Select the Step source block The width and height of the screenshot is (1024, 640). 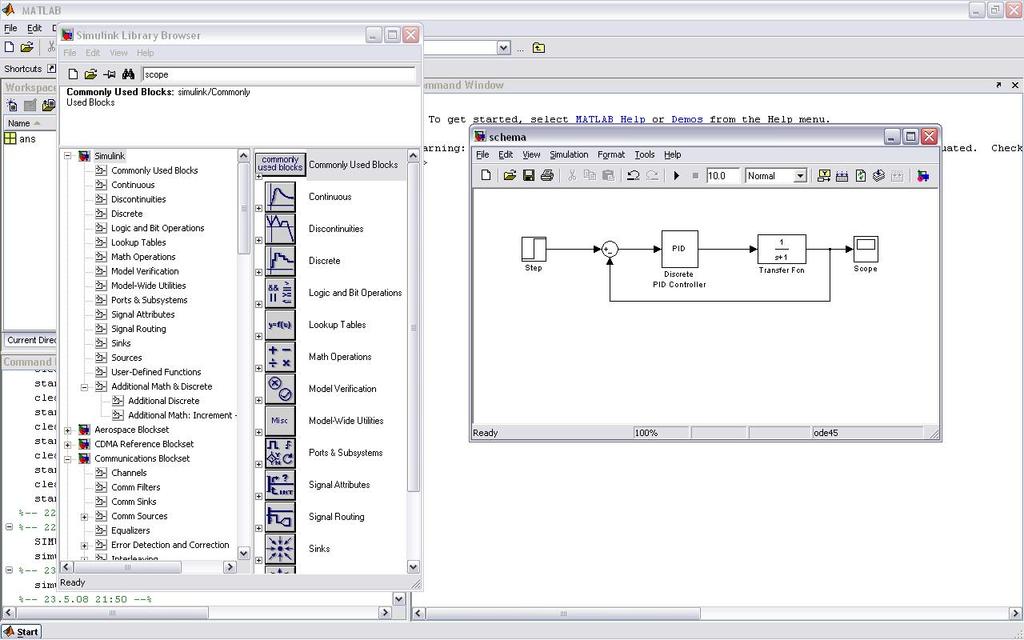(x=534, y=249)
